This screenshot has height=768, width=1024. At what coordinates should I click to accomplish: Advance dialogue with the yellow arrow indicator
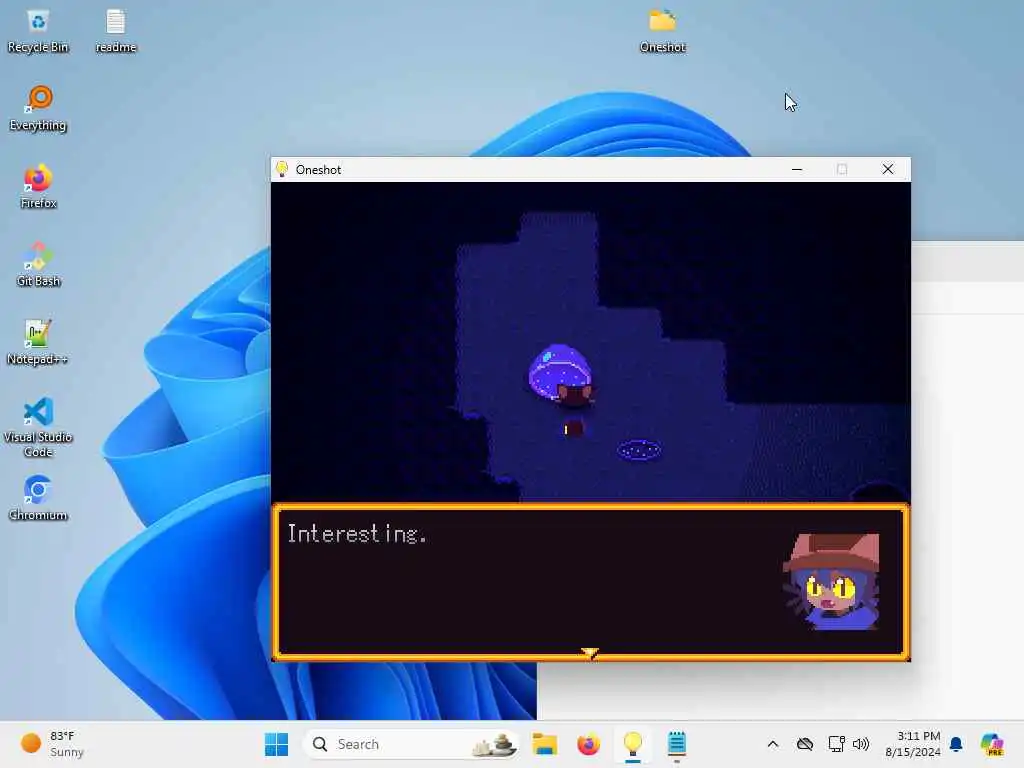(590, 652)
